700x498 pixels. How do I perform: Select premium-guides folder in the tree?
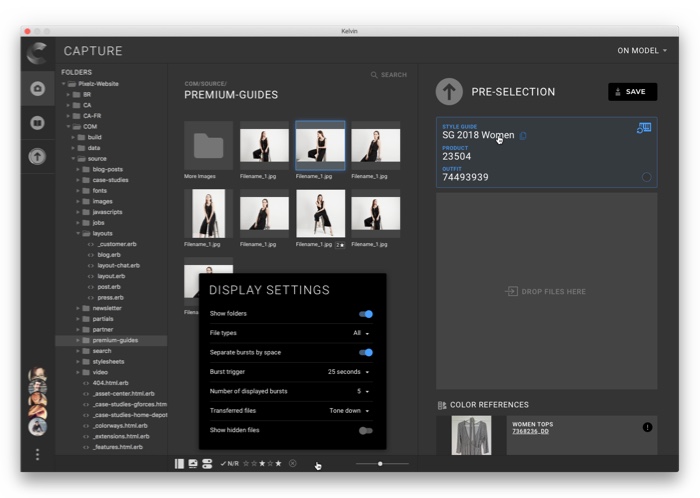pyautogui.click(x=115, y=340)
